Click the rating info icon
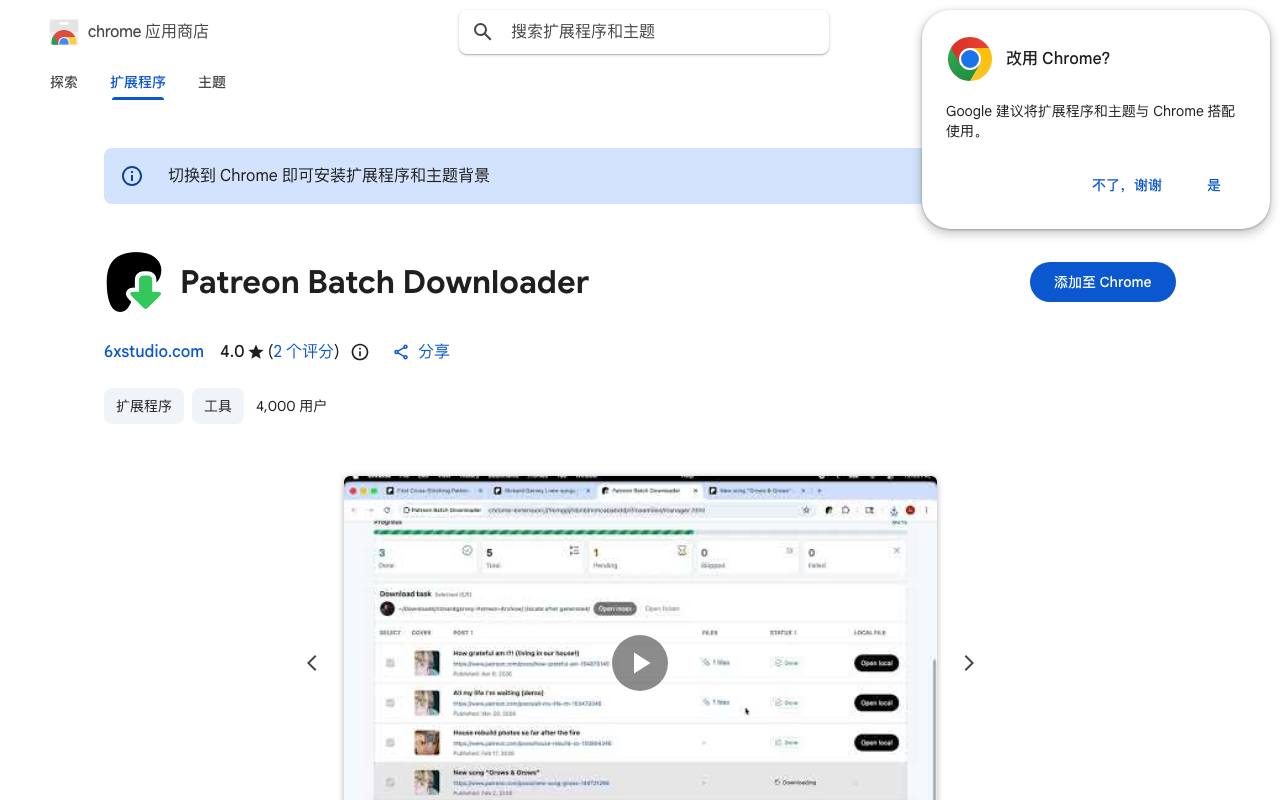Viewport: 1280px width, 800px height. pyautogui.click(x=360, y=352)
